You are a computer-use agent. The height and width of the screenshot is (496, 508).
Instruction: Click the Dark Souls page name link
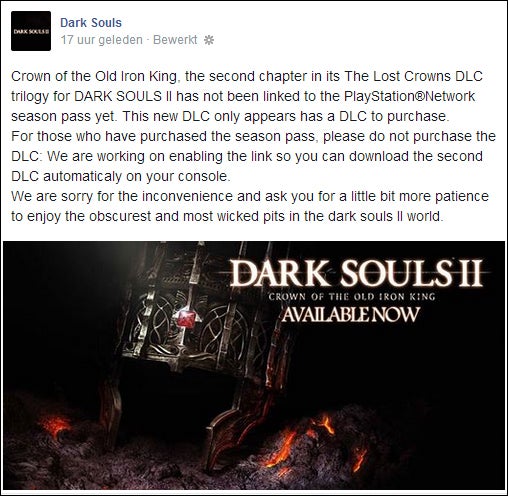pyautogui.click(x=91, y=23)
